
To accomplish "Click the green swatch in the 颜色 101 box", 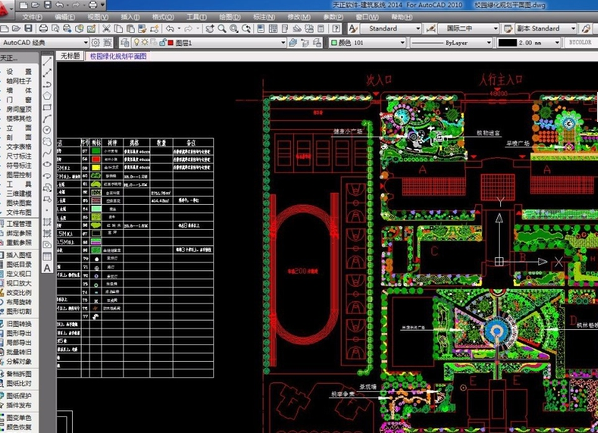I will point(334,43).
